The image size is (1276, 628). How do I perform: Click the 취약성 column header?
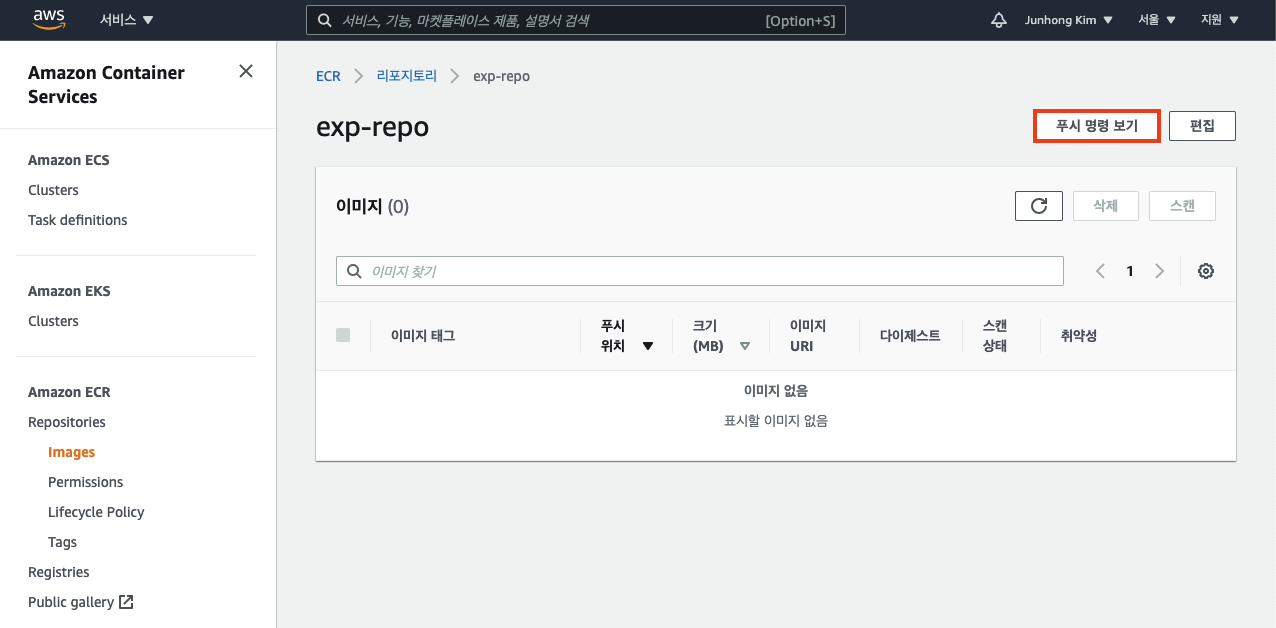point(1079,336)
